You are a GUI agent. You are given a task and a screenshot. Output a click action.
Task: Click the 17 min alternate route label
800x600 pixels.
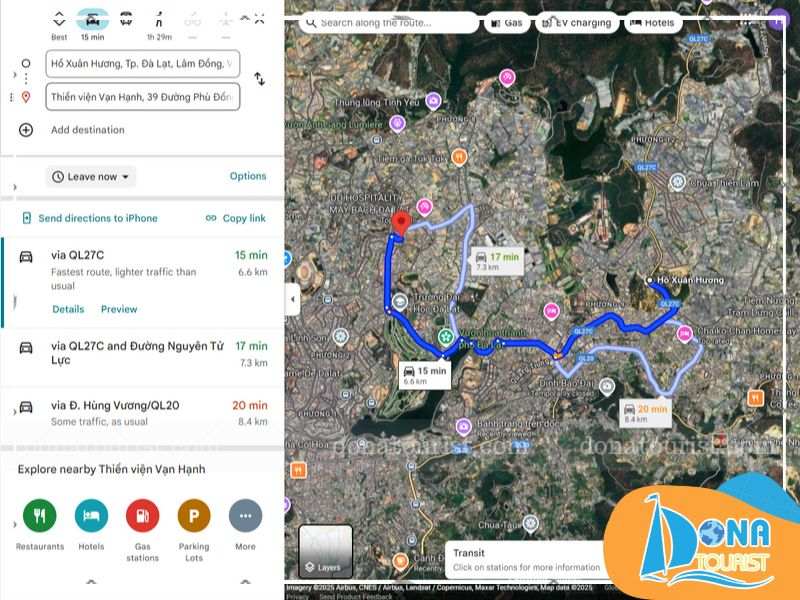(x=497, y=261)
